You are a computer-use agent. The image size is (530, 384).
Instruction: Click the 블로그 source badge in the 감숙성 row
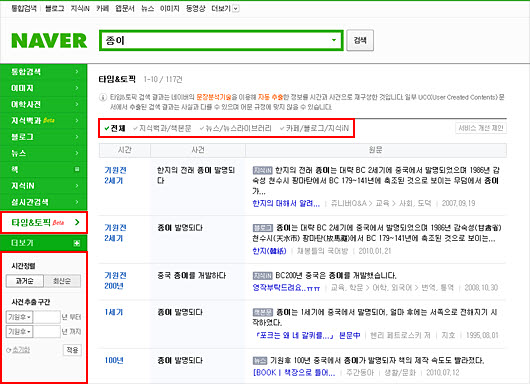click(263, 228)
